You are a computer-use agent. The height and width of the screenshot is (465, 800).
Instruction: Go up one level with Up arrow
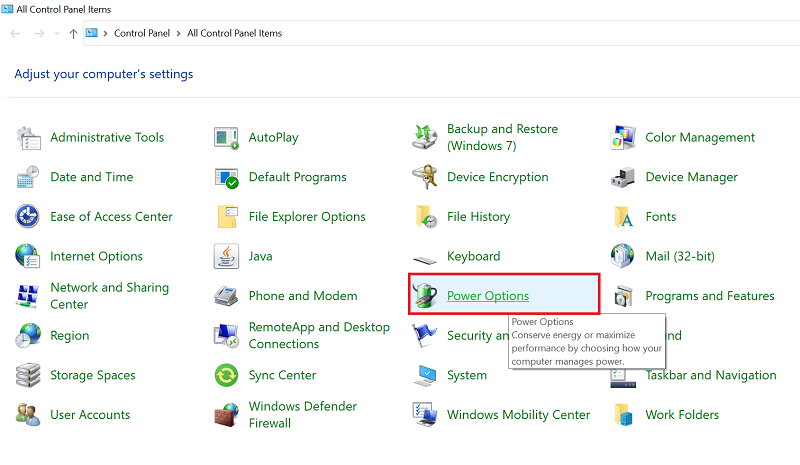pos(73,34)
